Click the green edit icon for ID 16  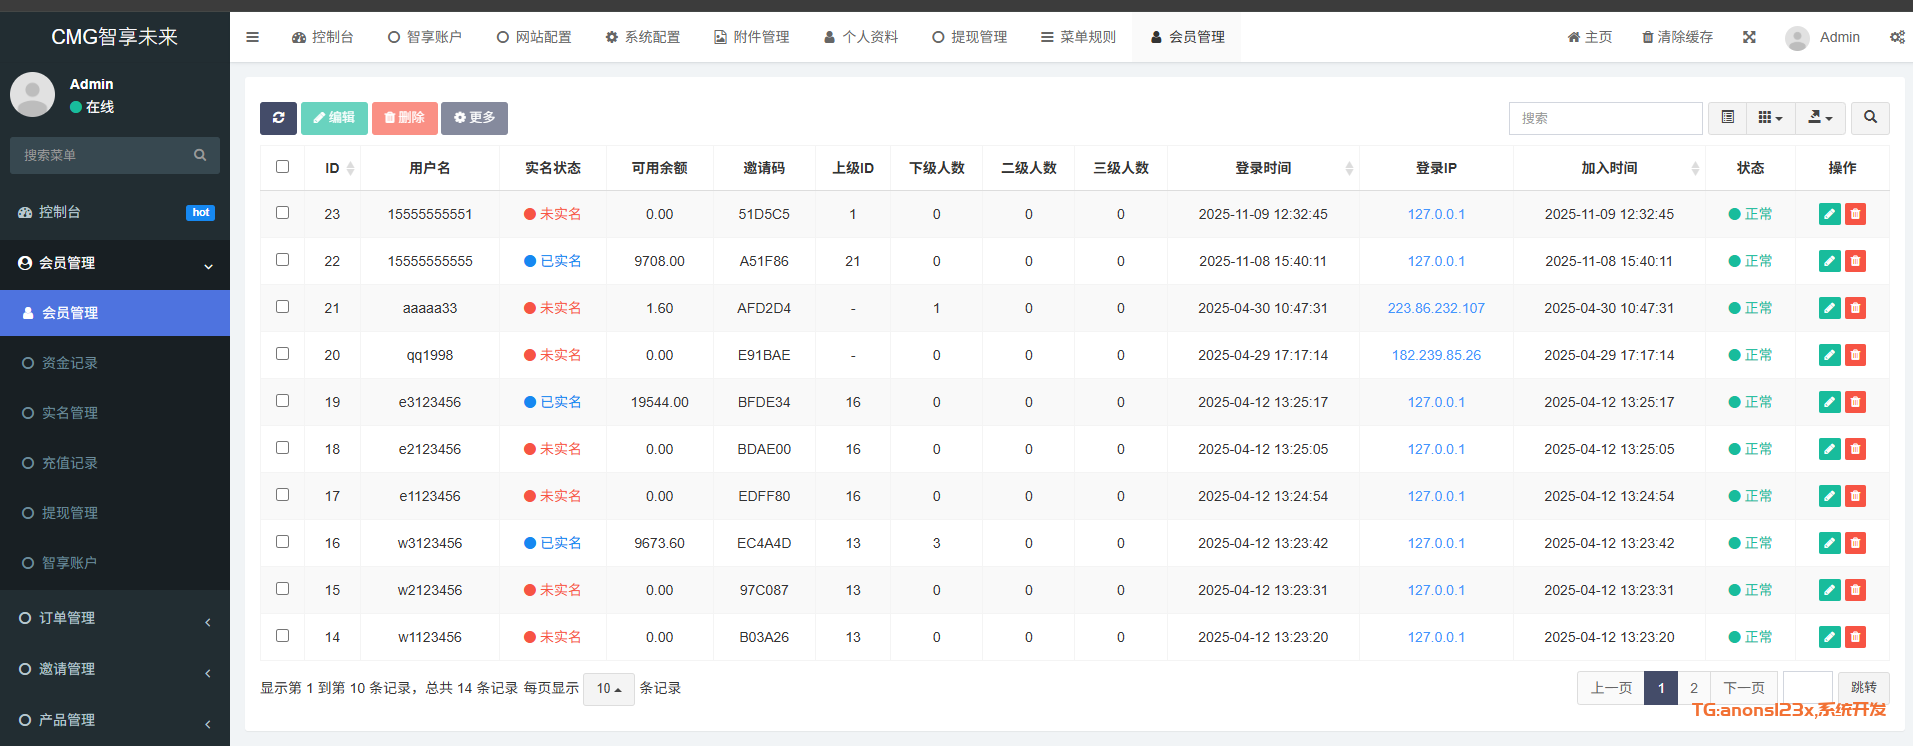pyautogui.click(x=1829, y=543)
